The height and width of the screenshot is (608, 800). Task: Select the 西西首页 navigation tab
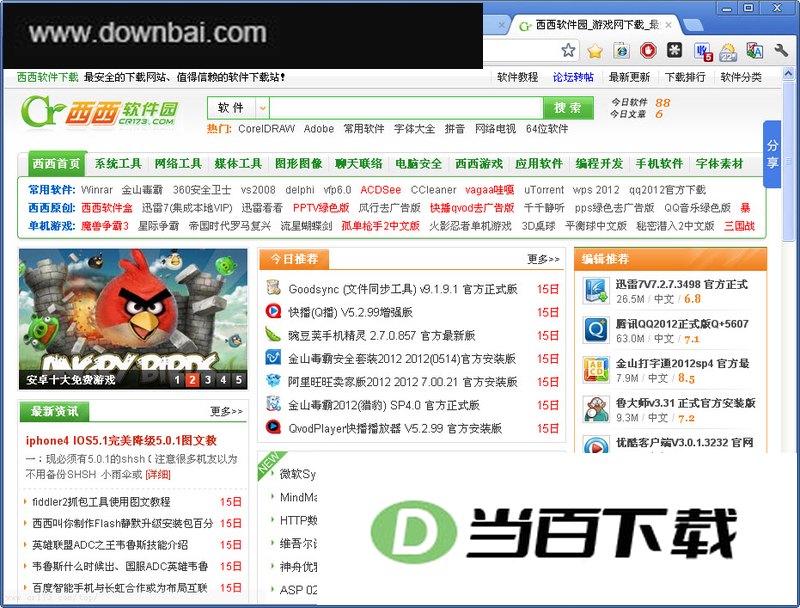click(57, 164)
